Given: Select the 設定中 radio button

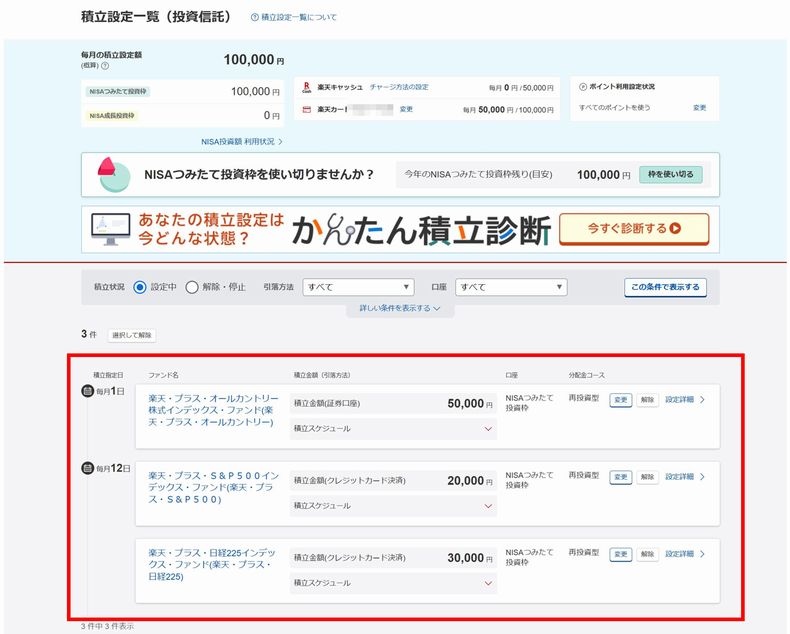Looking at the screenshot, I should click(140, 287).
